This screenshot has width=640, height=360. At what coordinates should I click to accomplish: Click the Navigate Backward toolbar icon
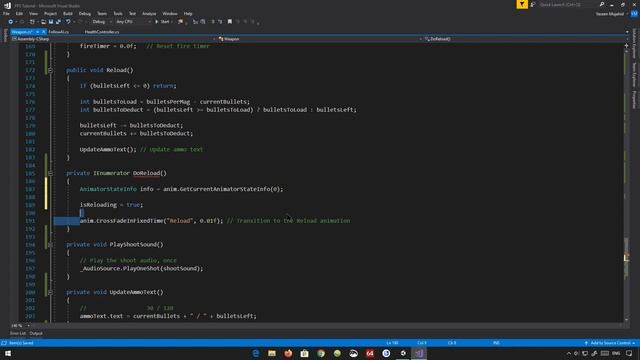click(x=11, y=22)
